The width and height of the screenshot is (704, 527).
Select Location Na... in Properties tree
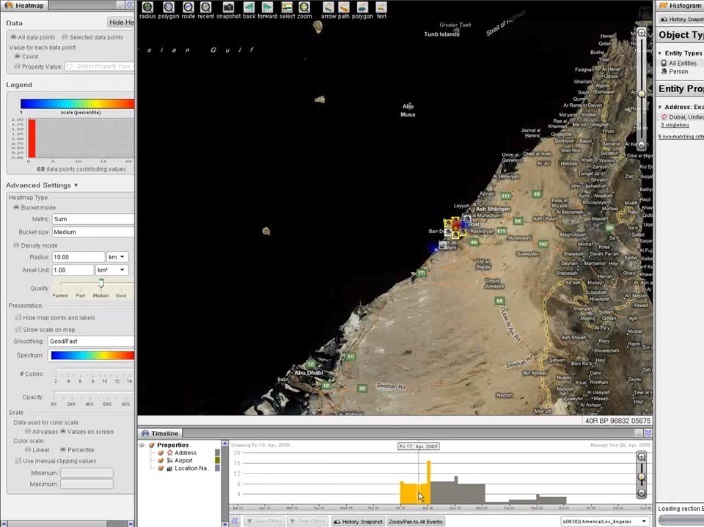pos(192,468)
